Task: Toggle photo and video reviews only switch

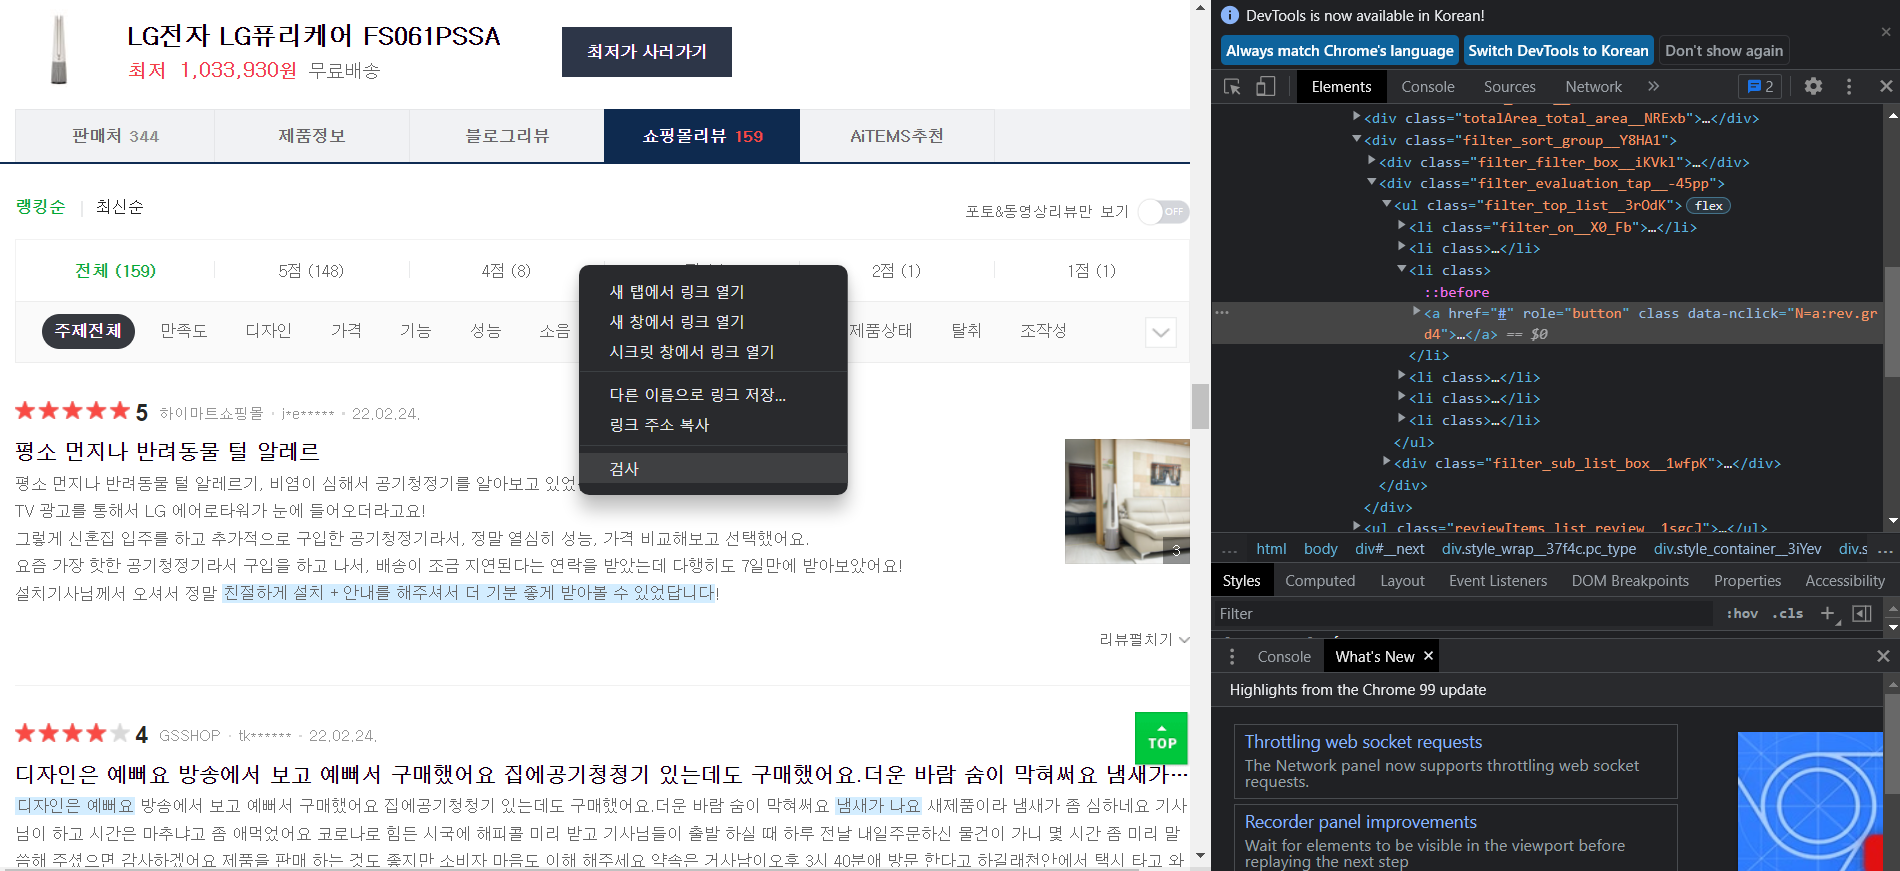Action: (1164, 211)
